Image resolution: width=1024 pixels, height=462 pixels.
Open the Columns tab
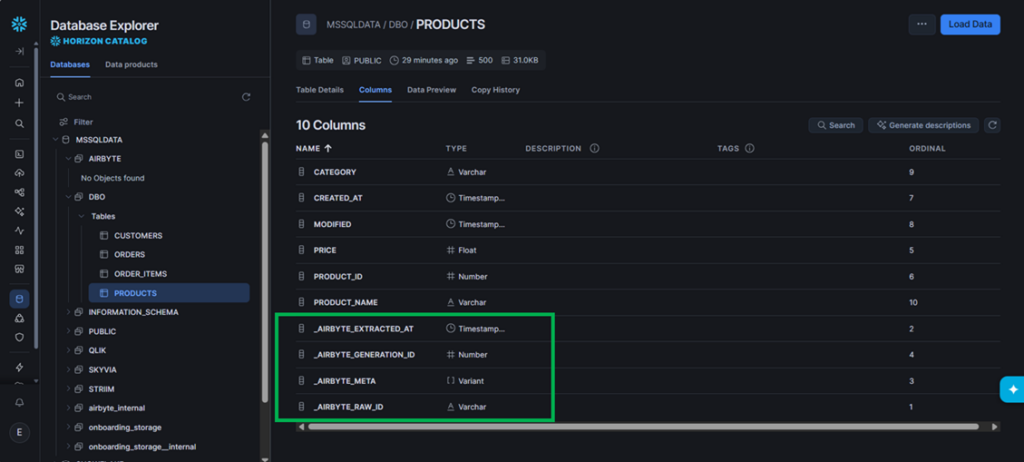coord(376,90)
